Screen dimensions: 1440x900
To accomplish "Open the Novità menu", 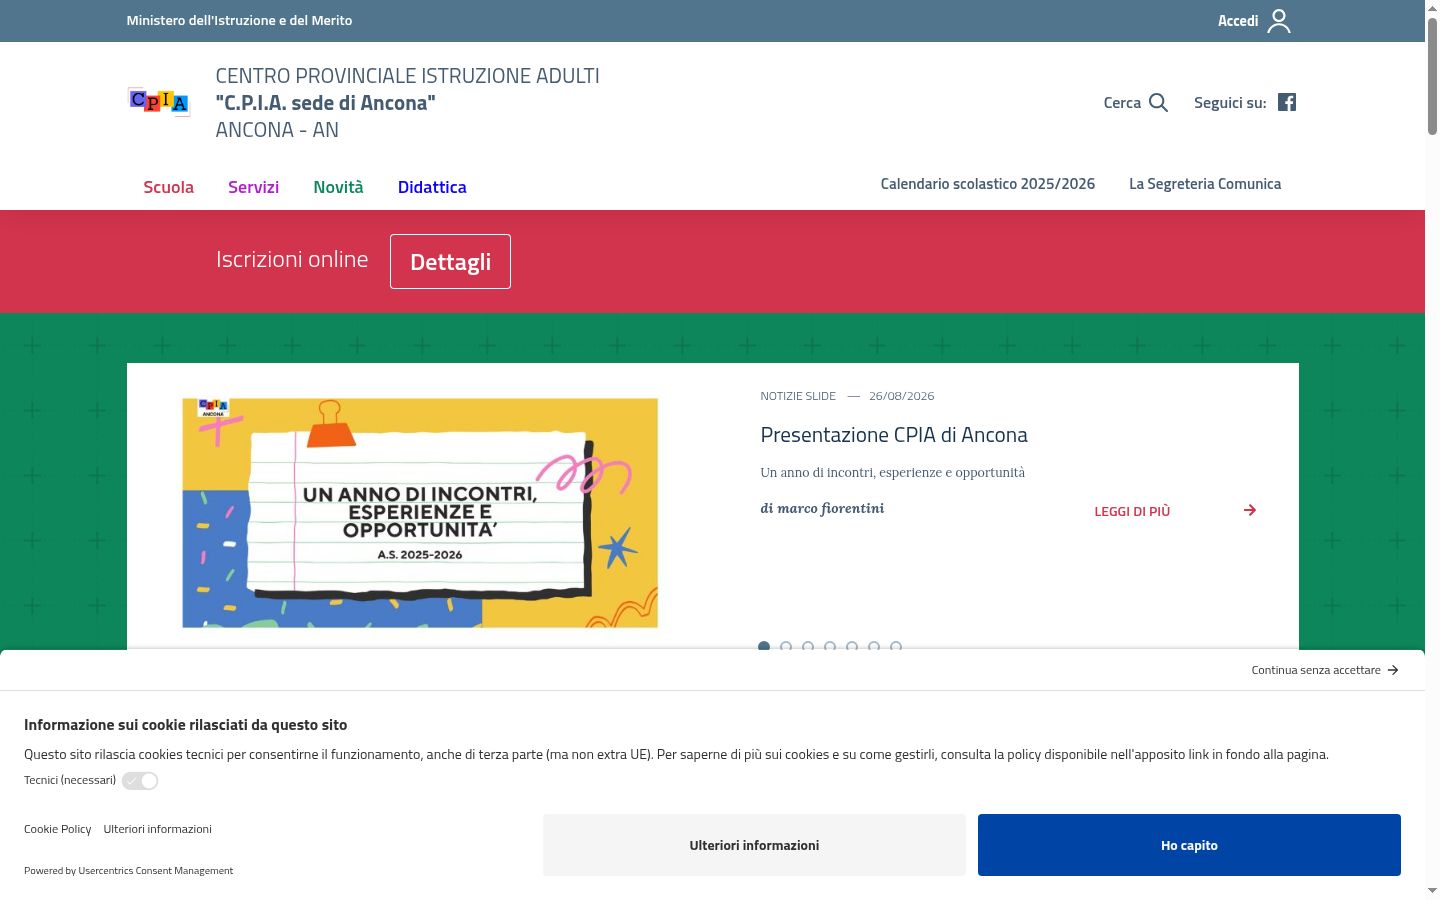I will click(338, 187).
